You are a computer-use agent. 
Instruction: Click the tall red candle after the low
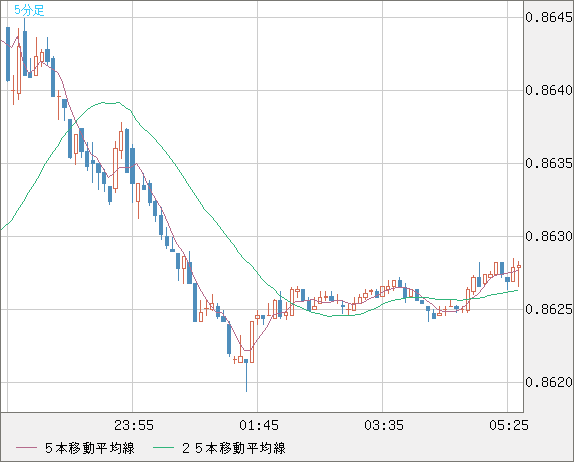(252, 342)
